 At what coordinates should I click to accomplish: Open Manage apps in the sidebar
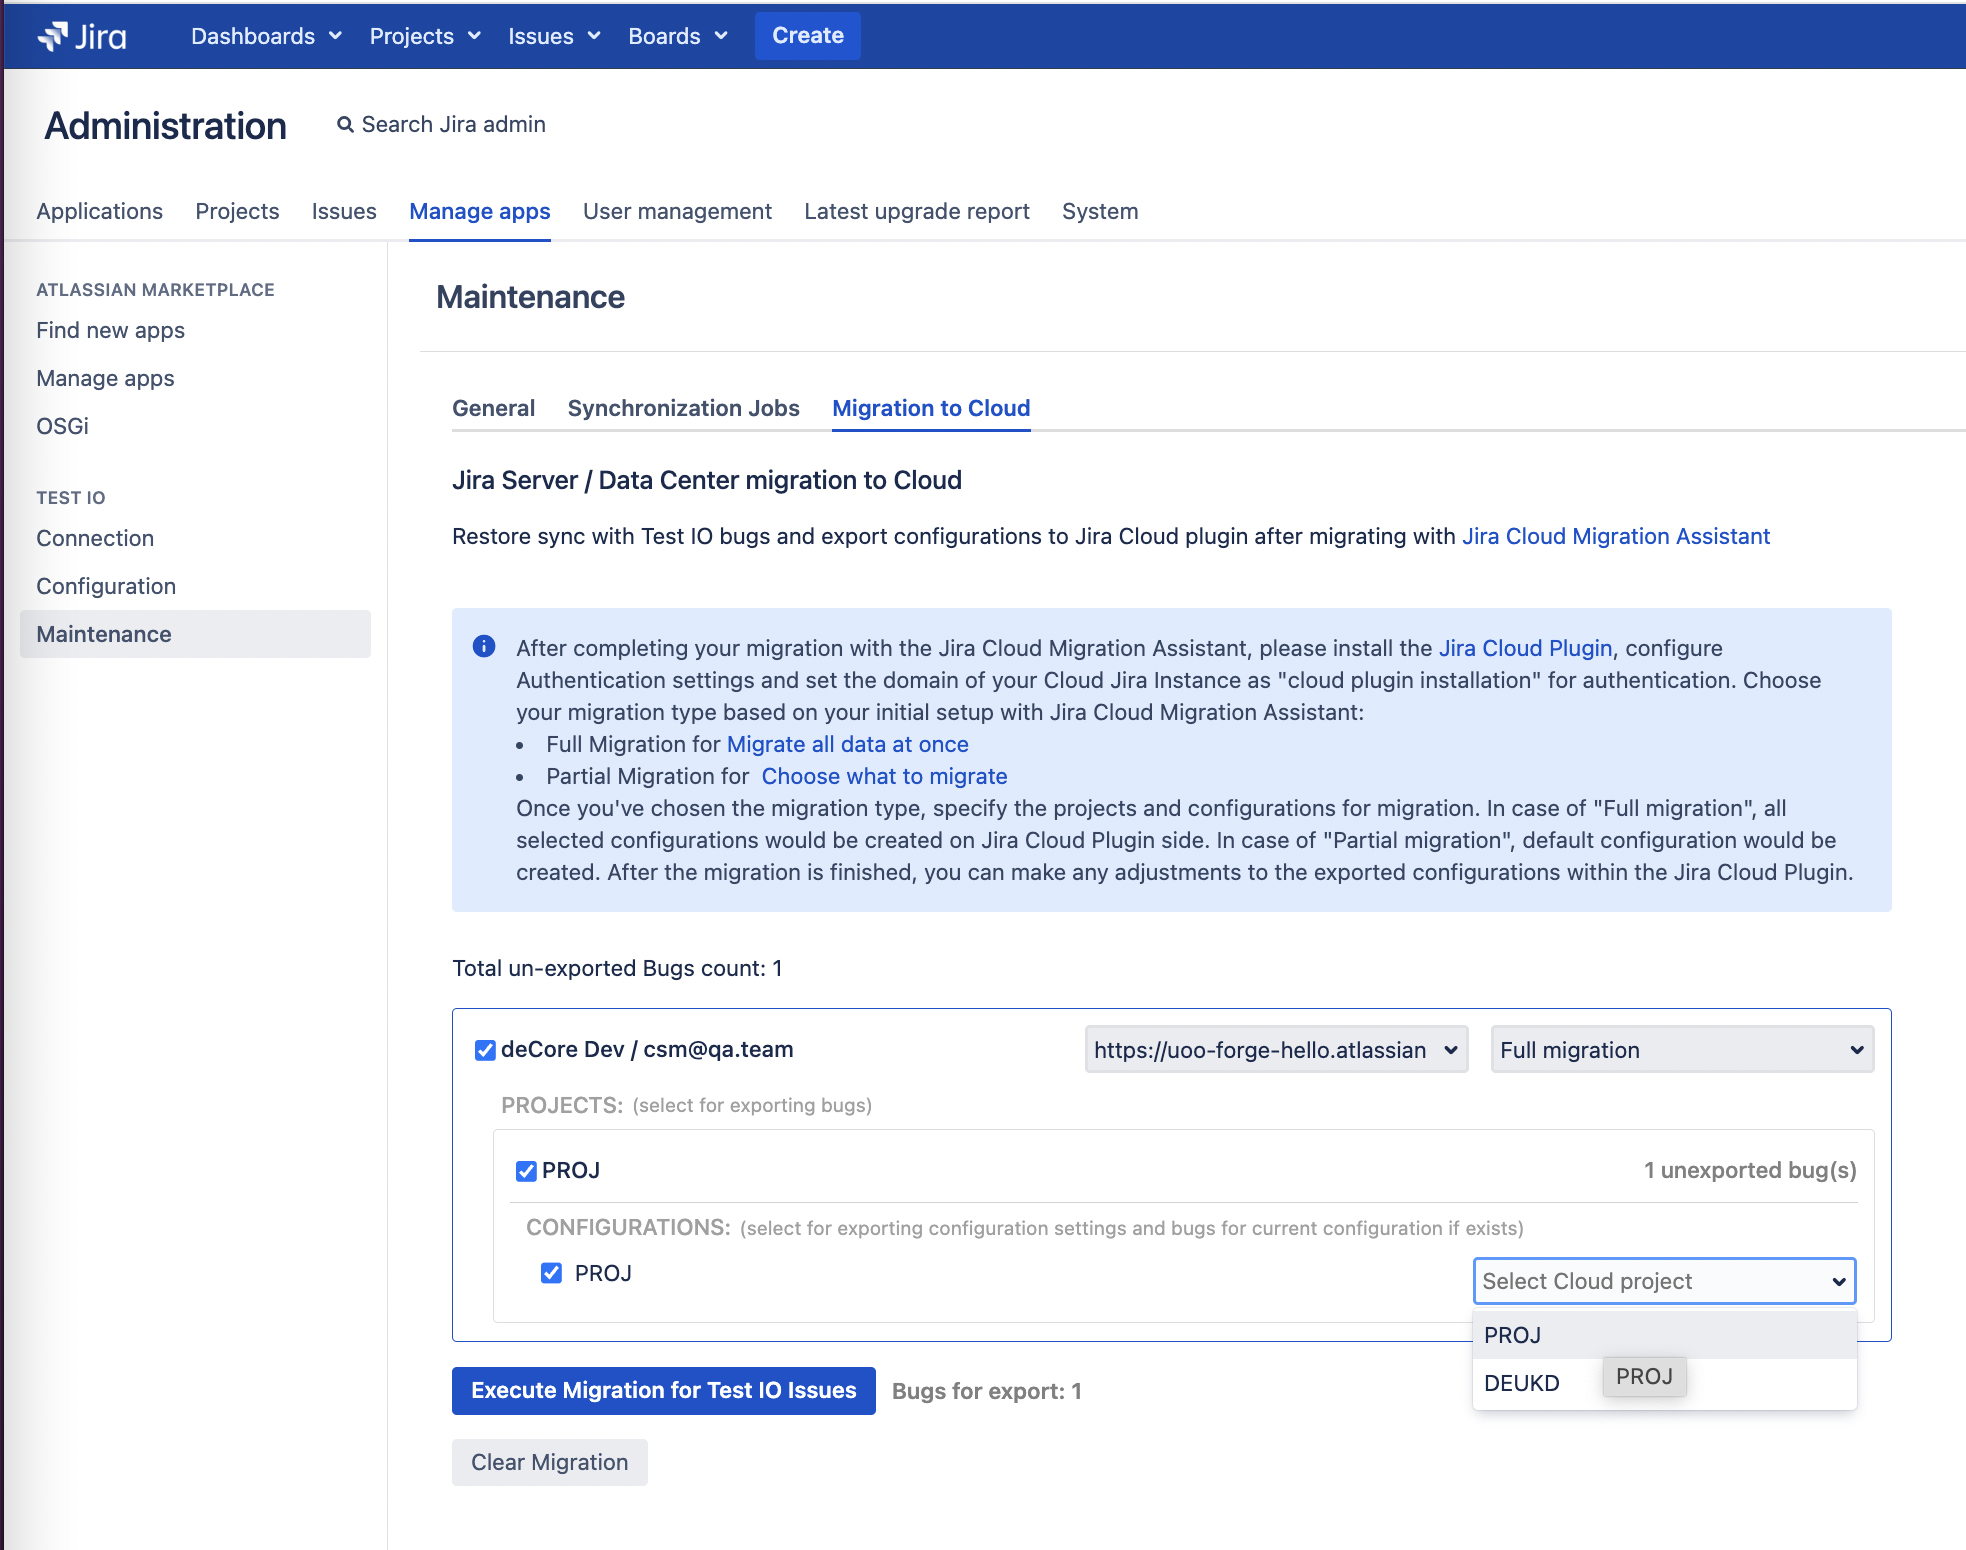(105, 378)
